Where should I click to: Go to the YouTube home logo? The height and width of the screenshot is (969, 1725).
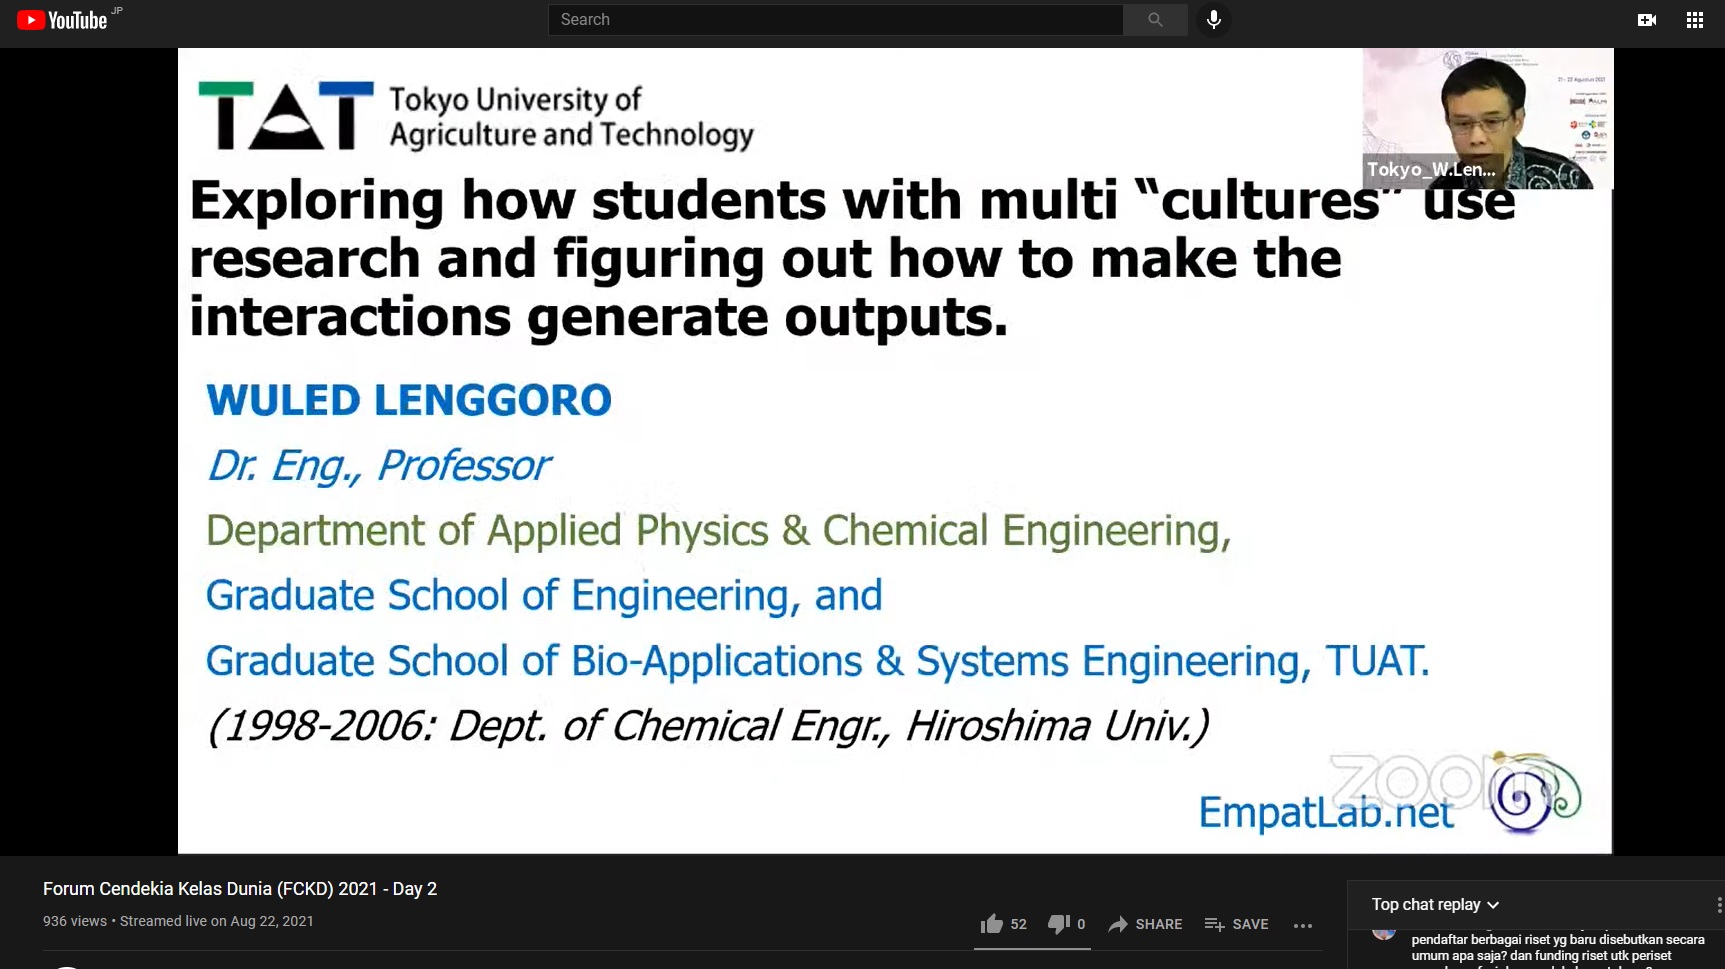[62, 20]
